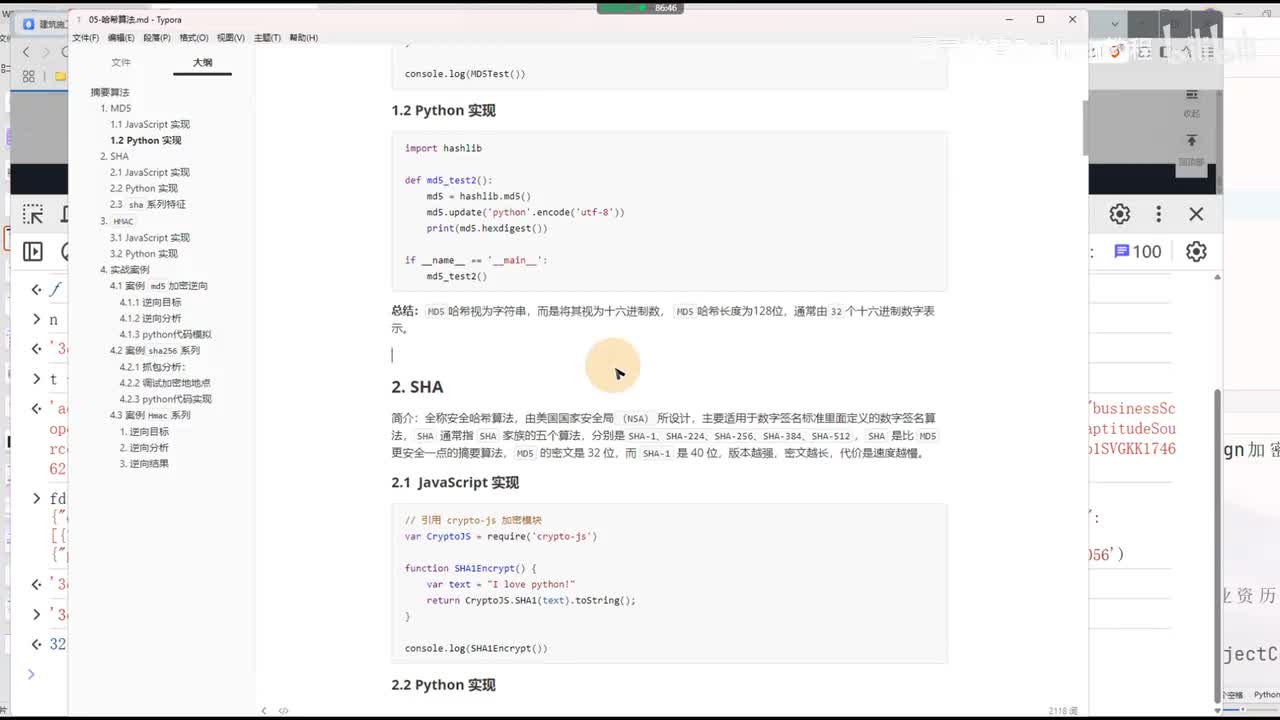Click the DevTools console scrollbar thumb on the right
1280x720 pixels.
[1217, 545]
